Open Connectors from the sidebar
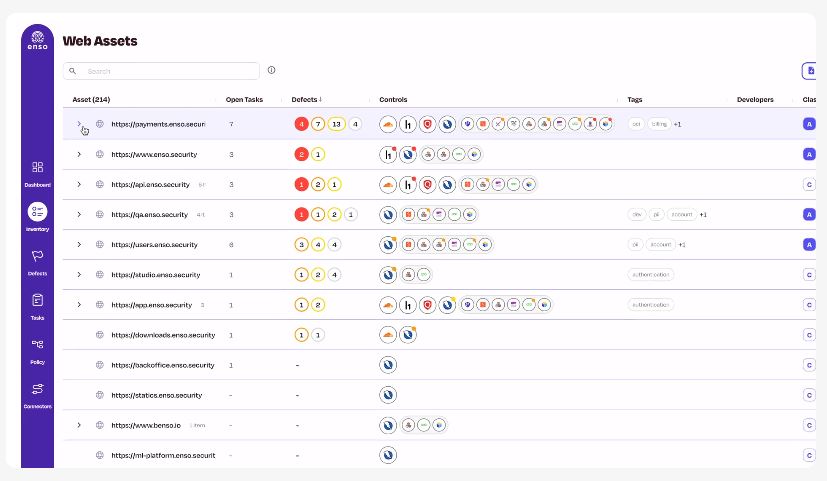Viewport: 827px width, 481px height. click(x=37, y=396)
